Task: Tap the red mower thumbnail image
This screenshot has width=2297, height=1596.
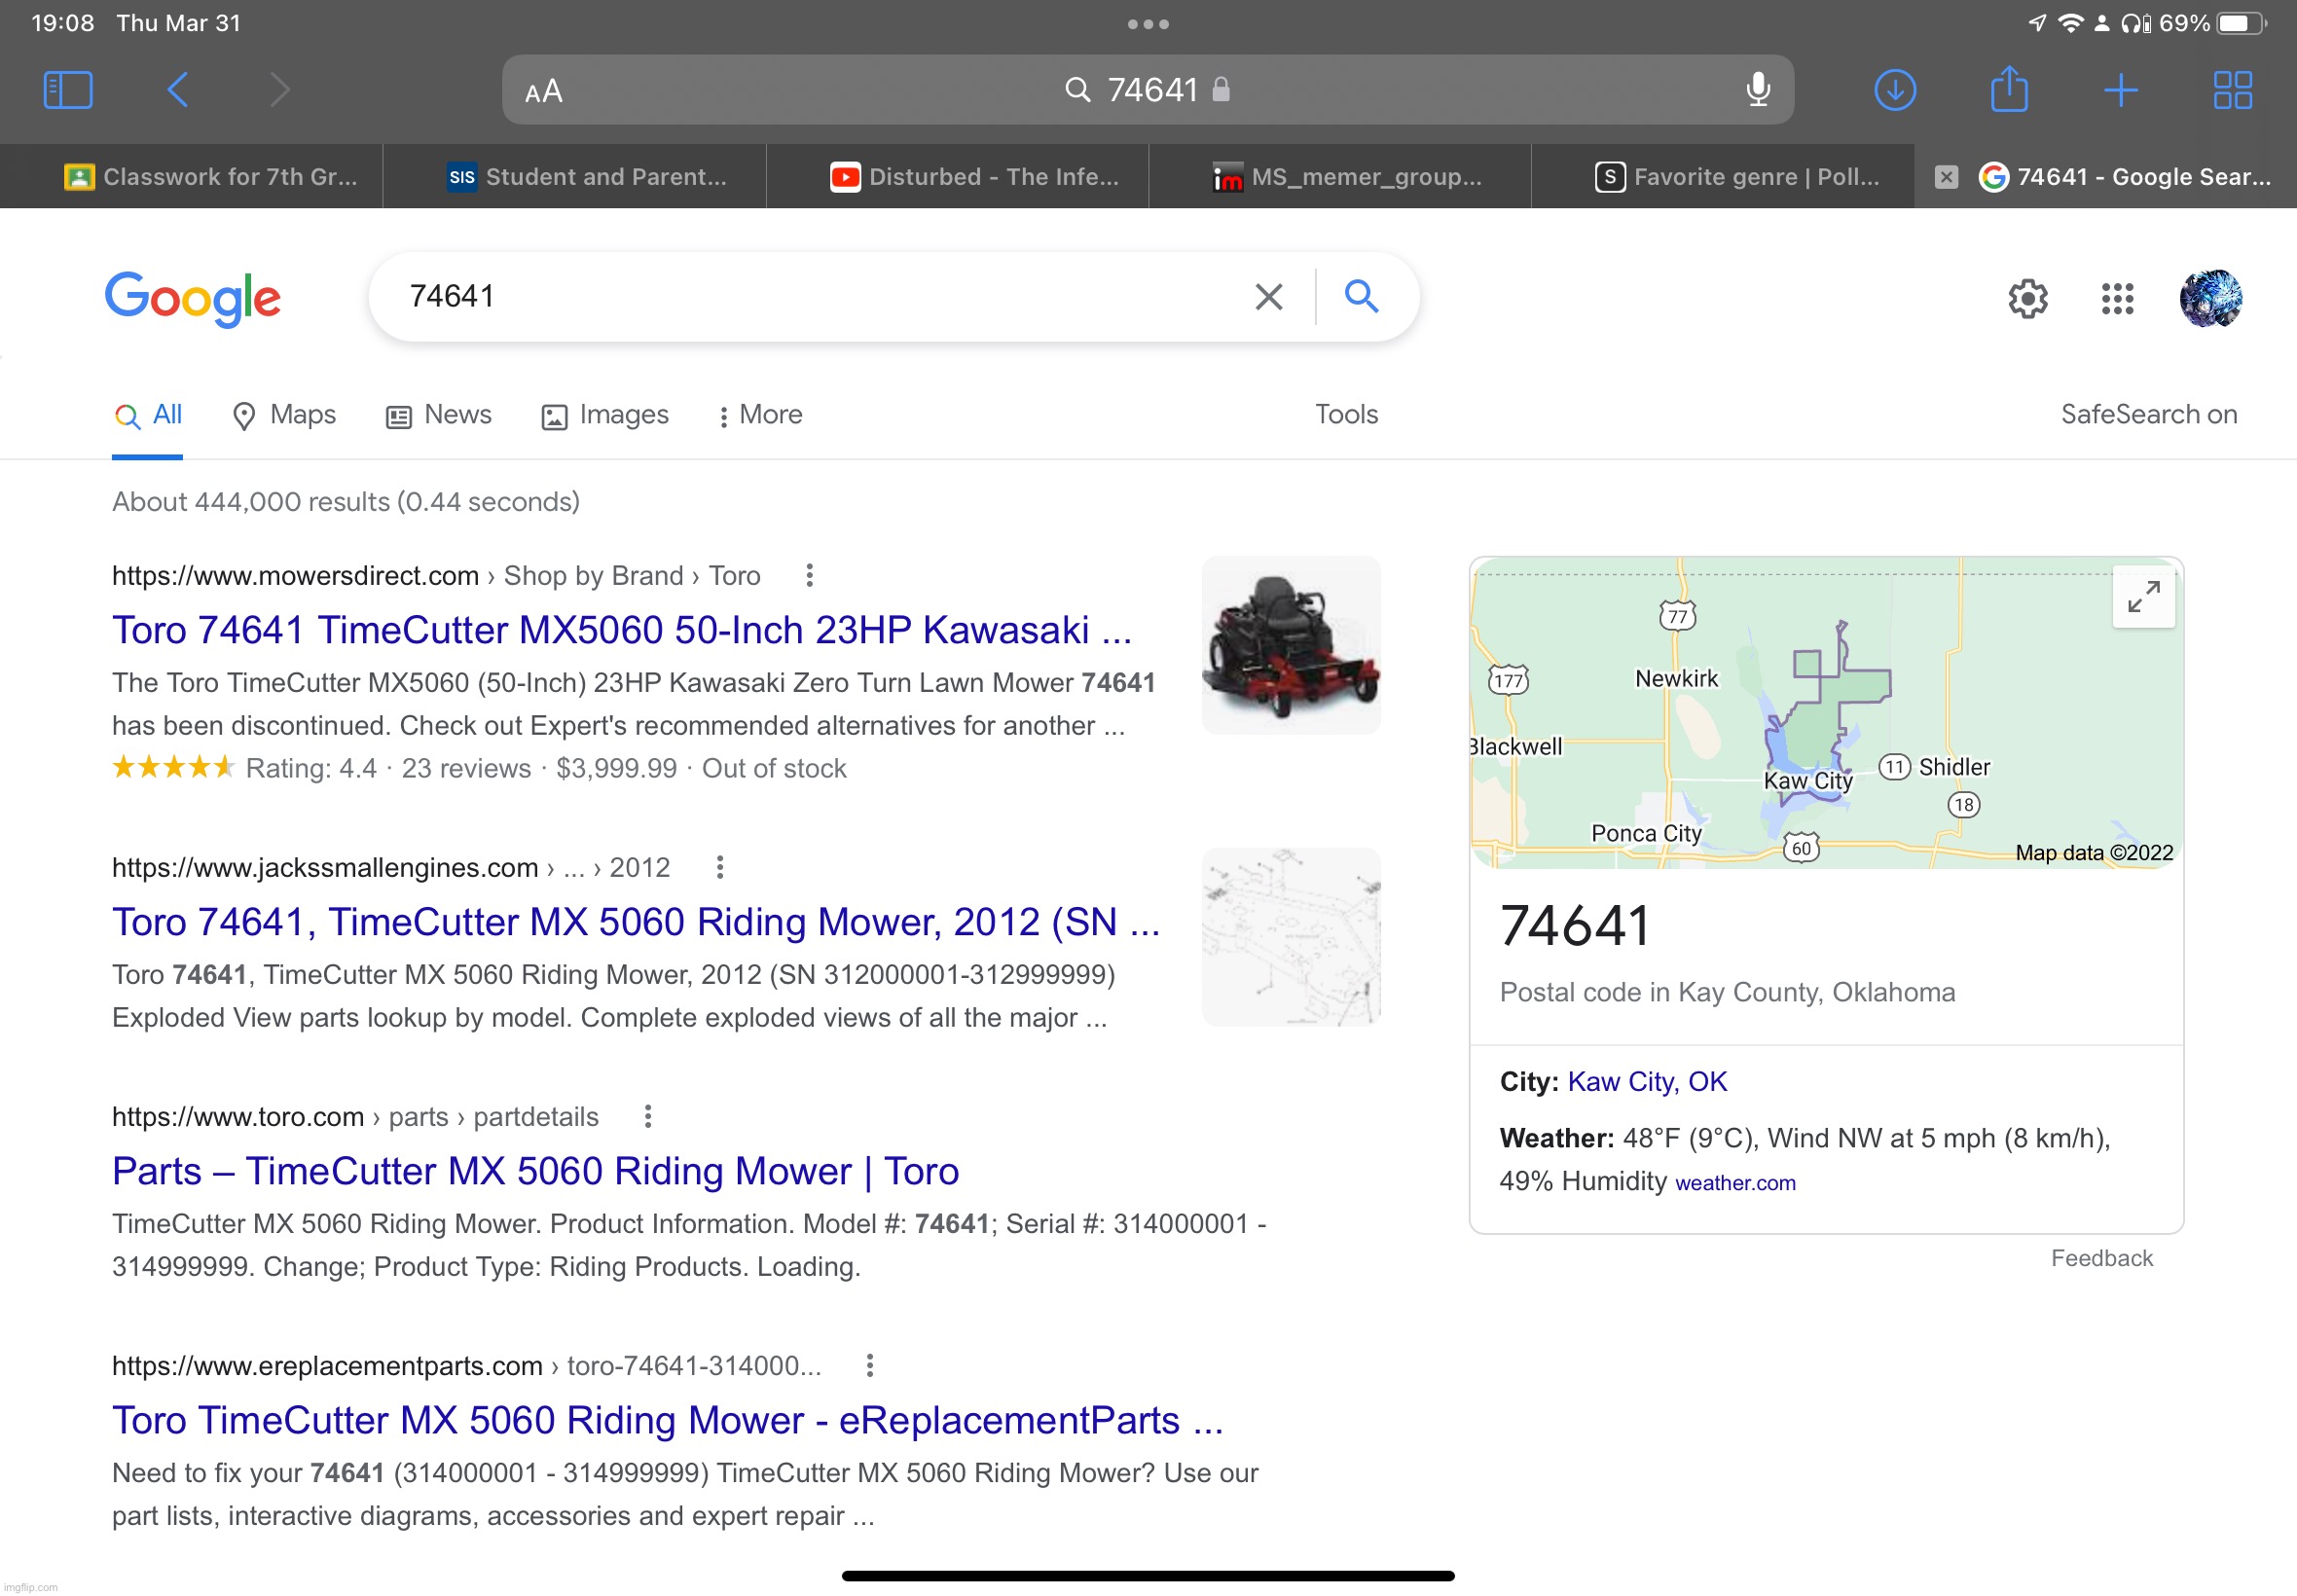Action: tap(1290, 645)
